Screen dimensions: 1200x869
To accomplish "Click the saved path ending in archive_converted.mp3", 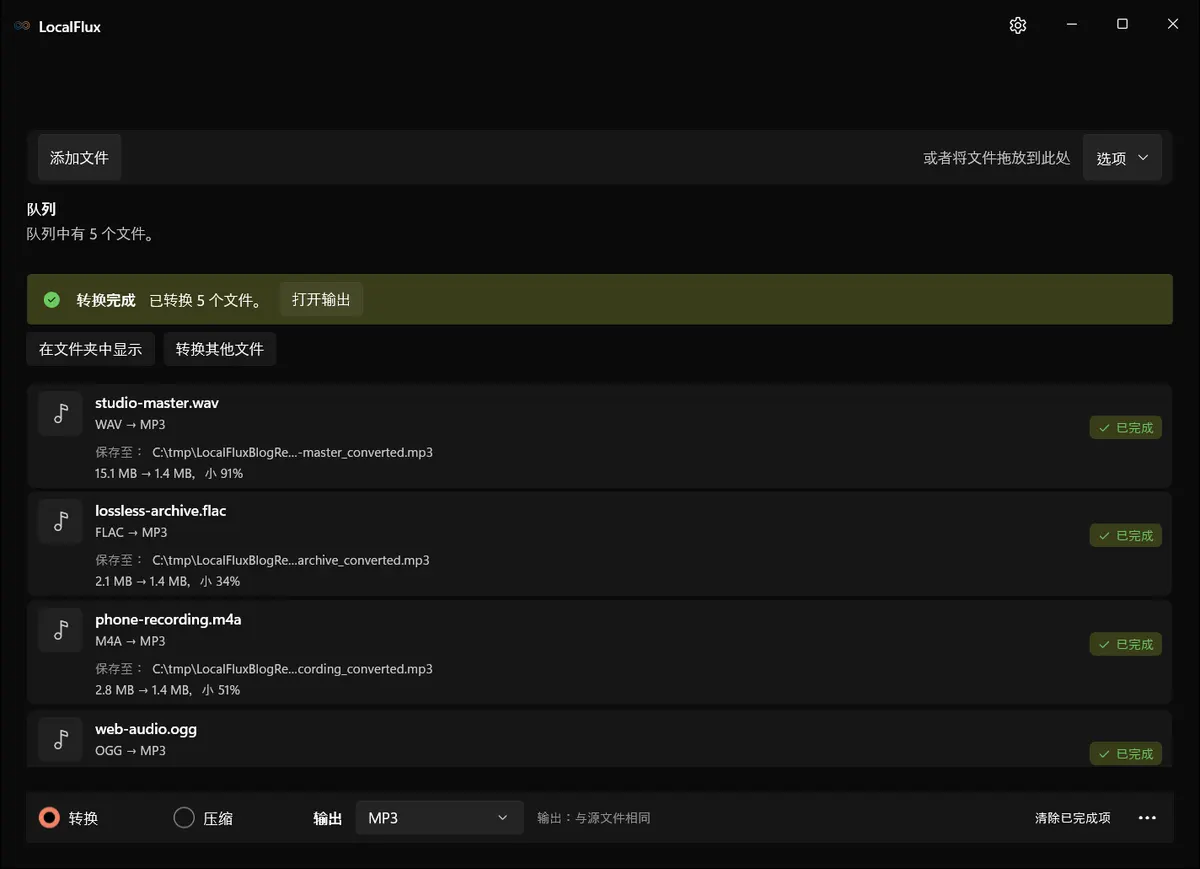I will 291,560.
